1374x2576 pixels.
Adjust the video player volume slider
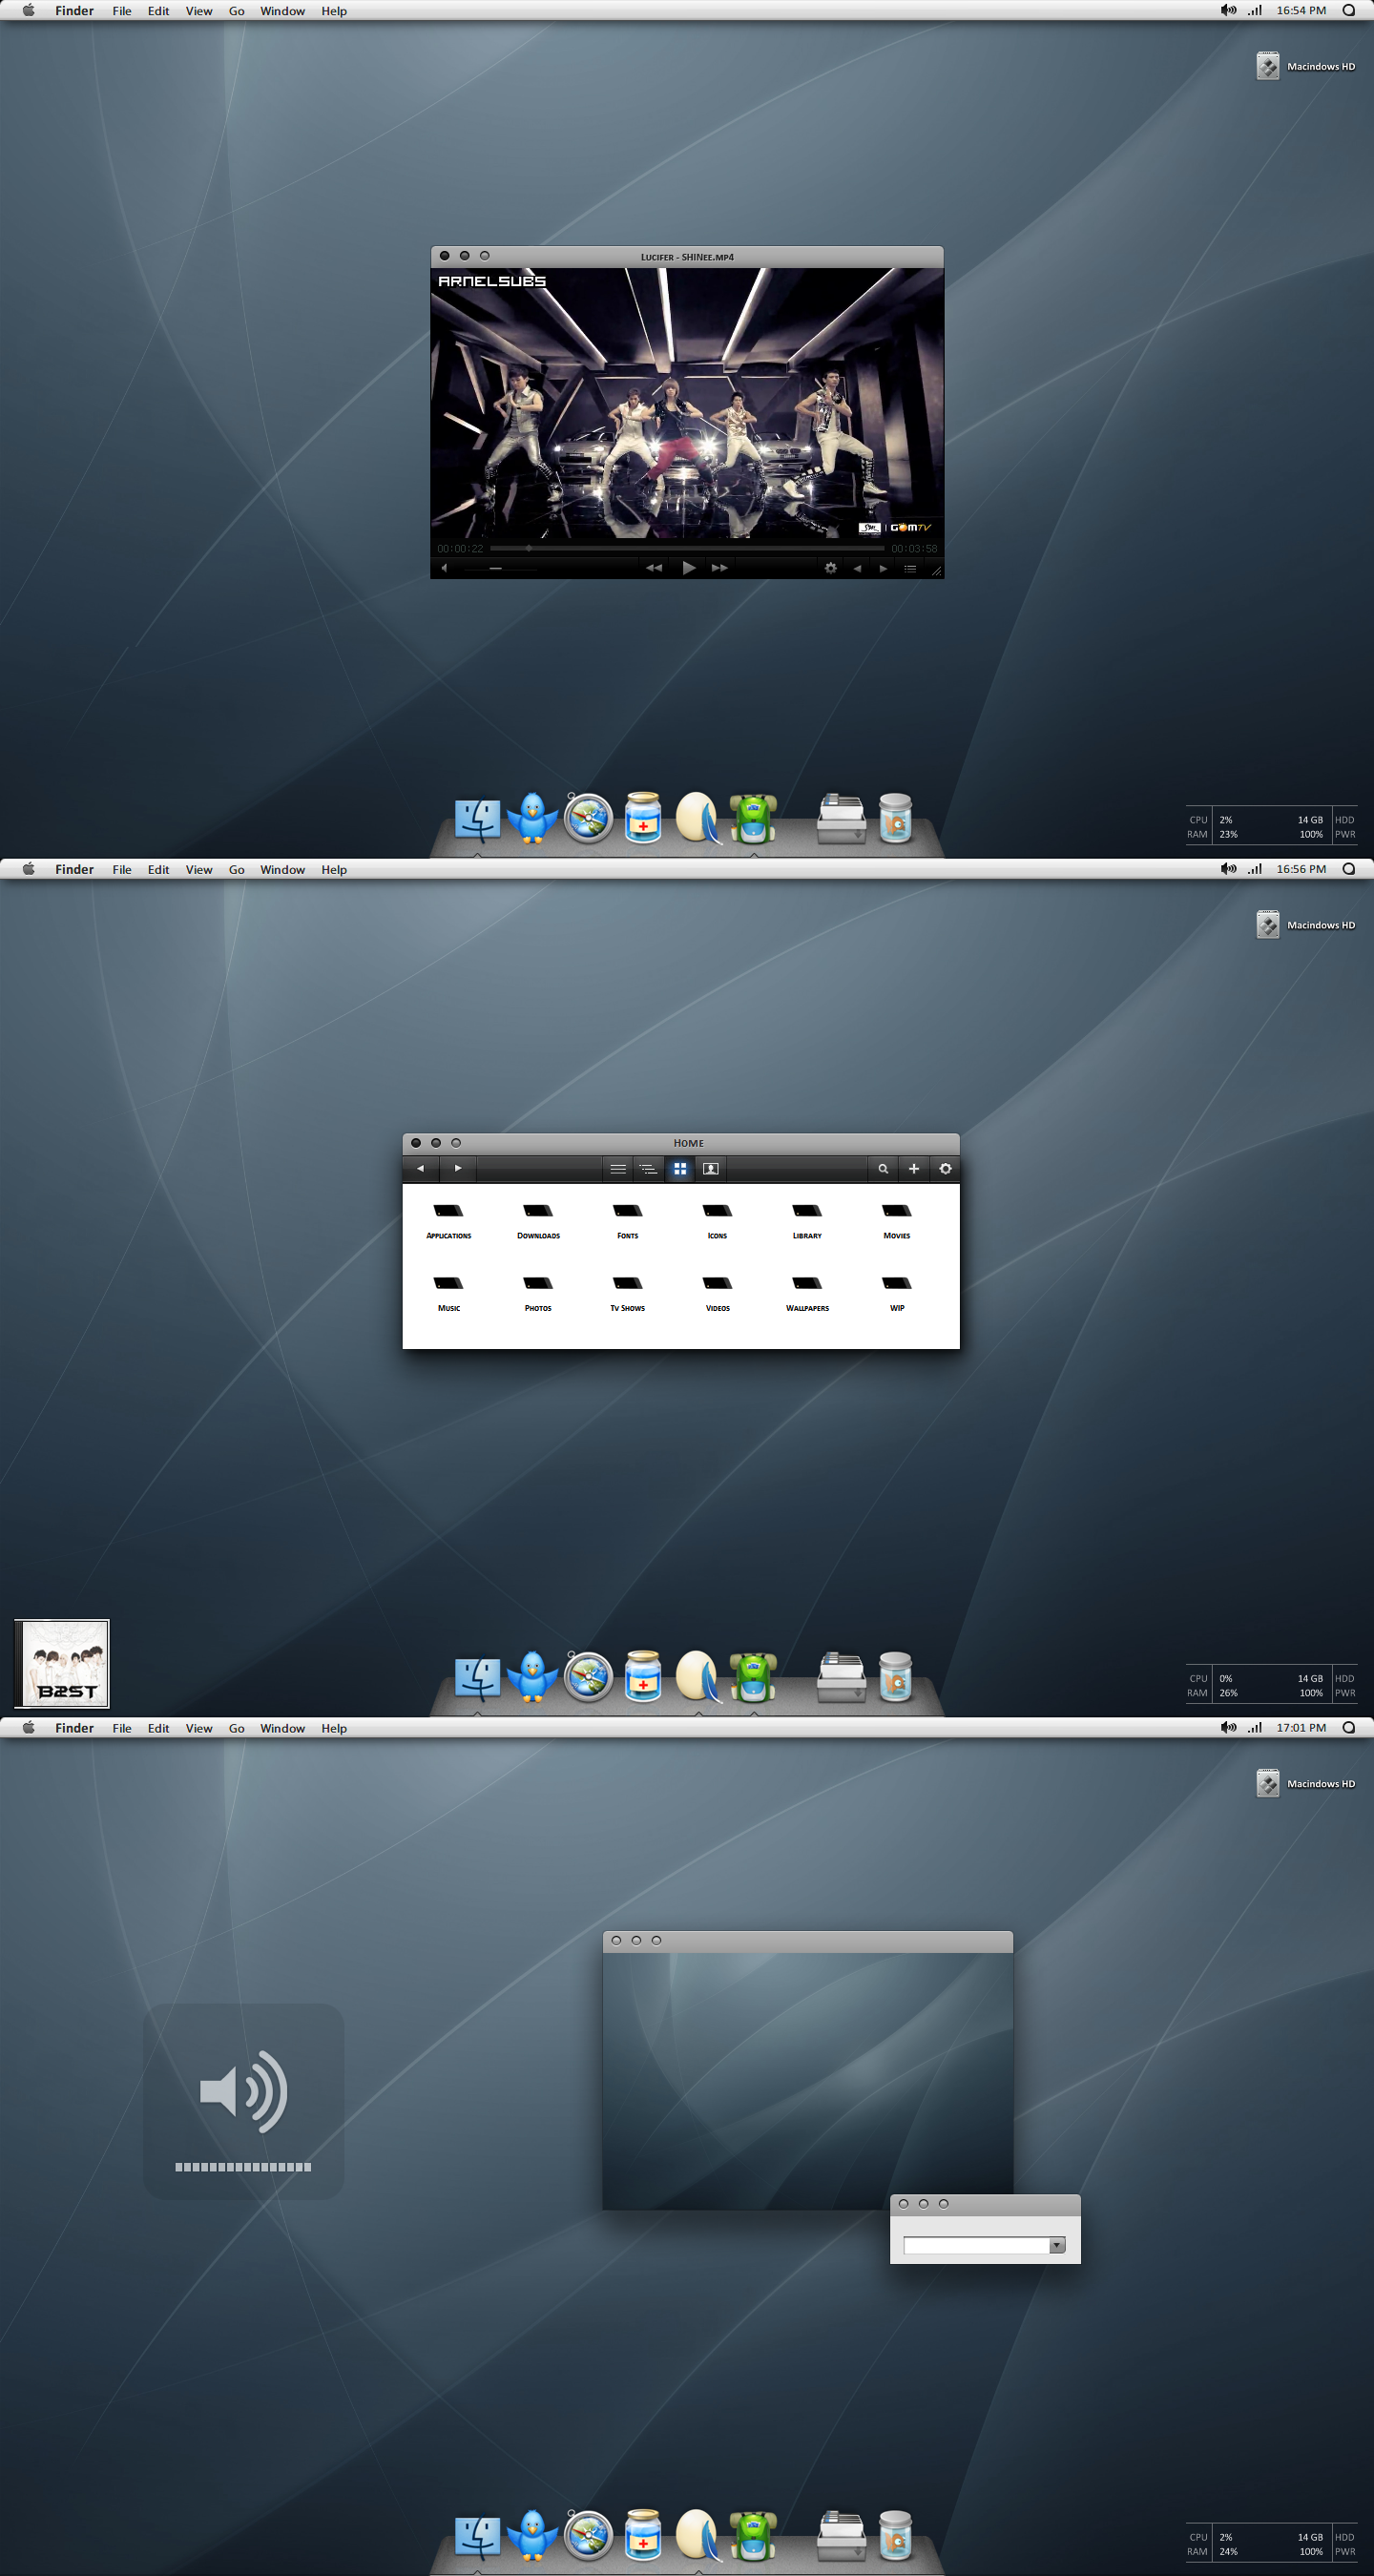click(x=500, y=568)
